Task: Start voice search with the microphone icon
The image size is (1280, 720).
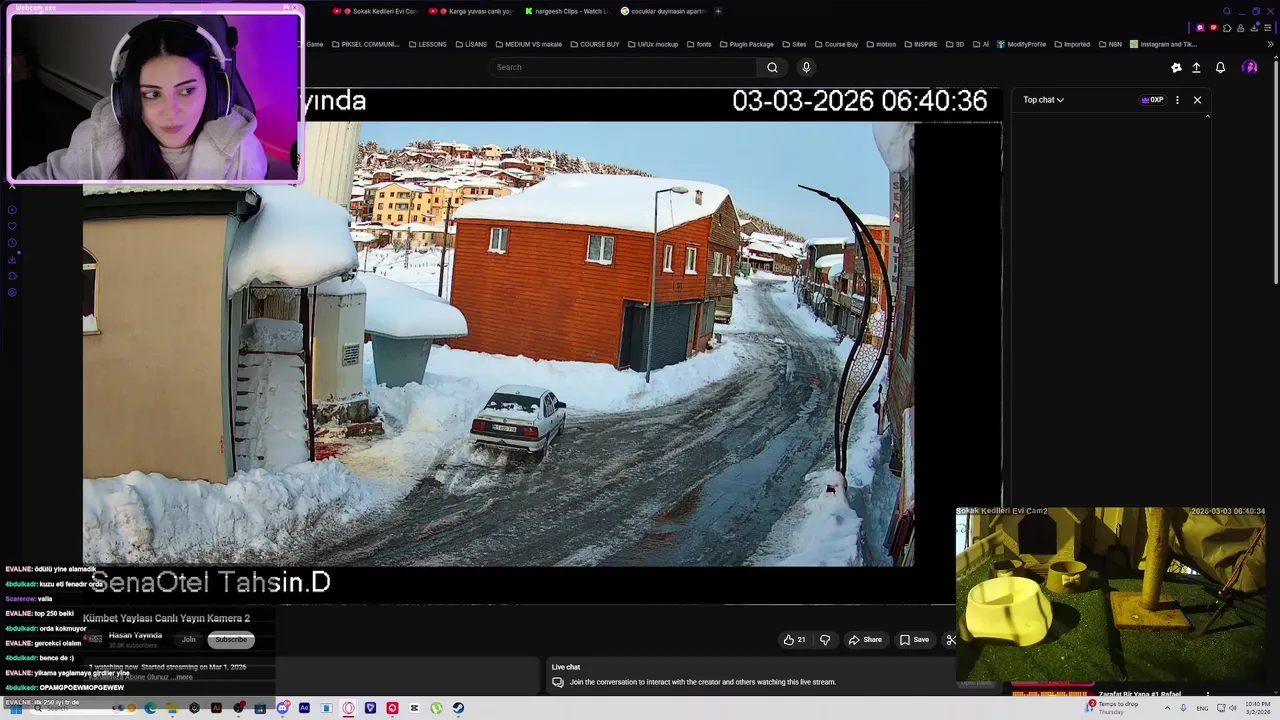Action: [x=806, y=67]
